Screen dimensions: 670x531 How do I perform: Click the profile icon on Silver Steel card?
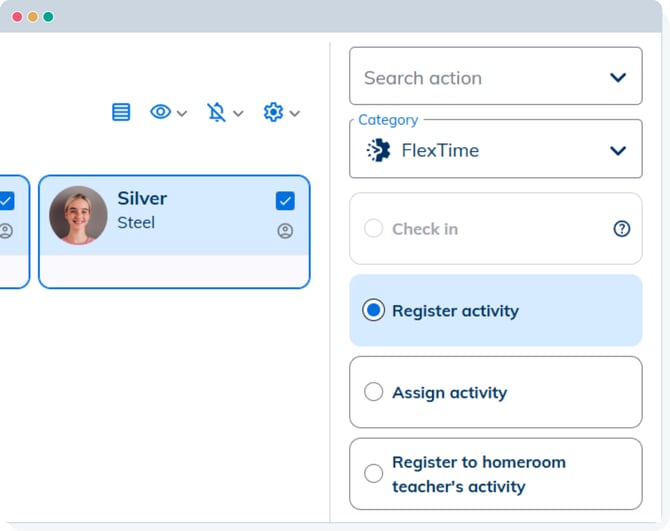pyautogui.click(x=285, y=231)
